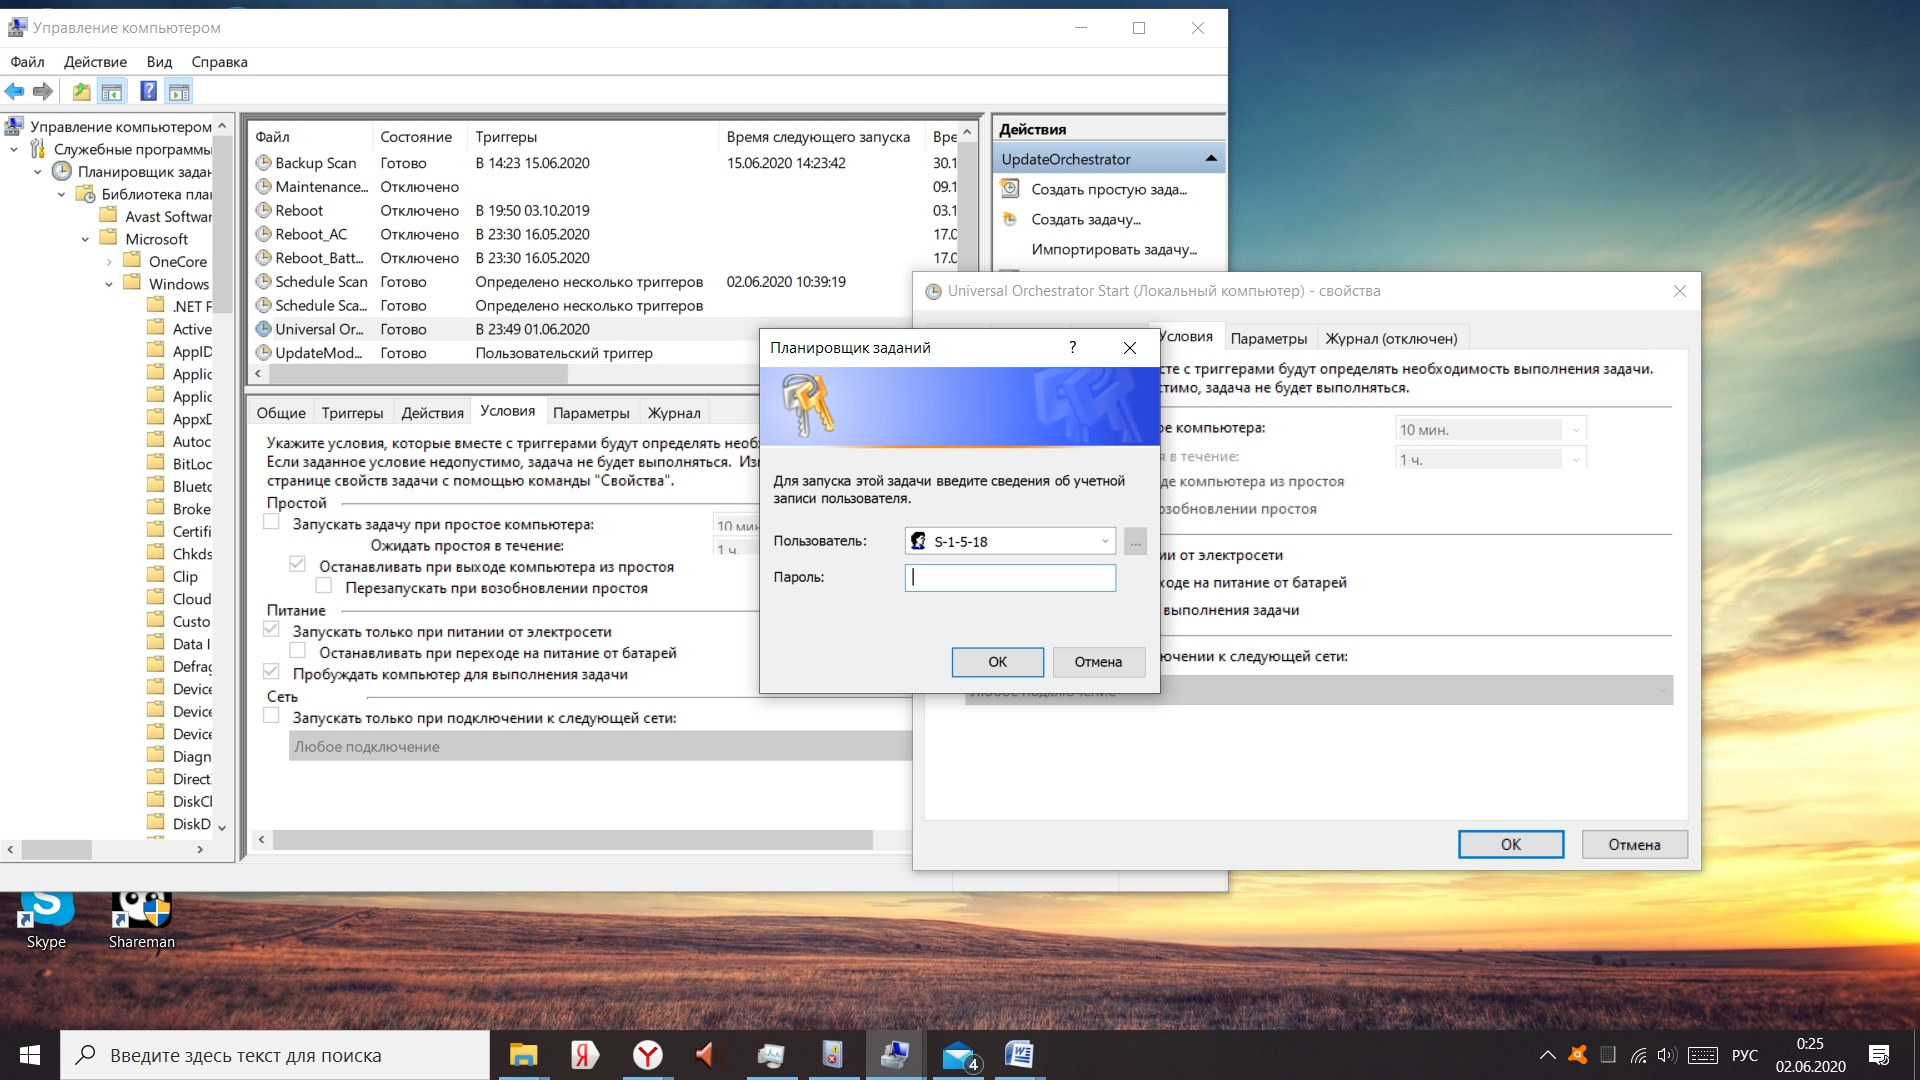Collapse Планировщик заданий tree node
1920x1080 pixels.
point(38,172)
